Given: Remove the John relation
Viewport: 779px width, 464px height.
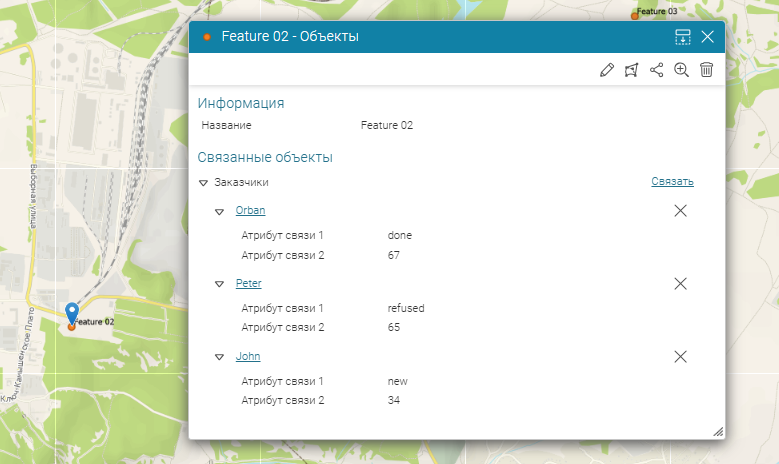Looking at the screenshot, I should click(x=680, y=357).
